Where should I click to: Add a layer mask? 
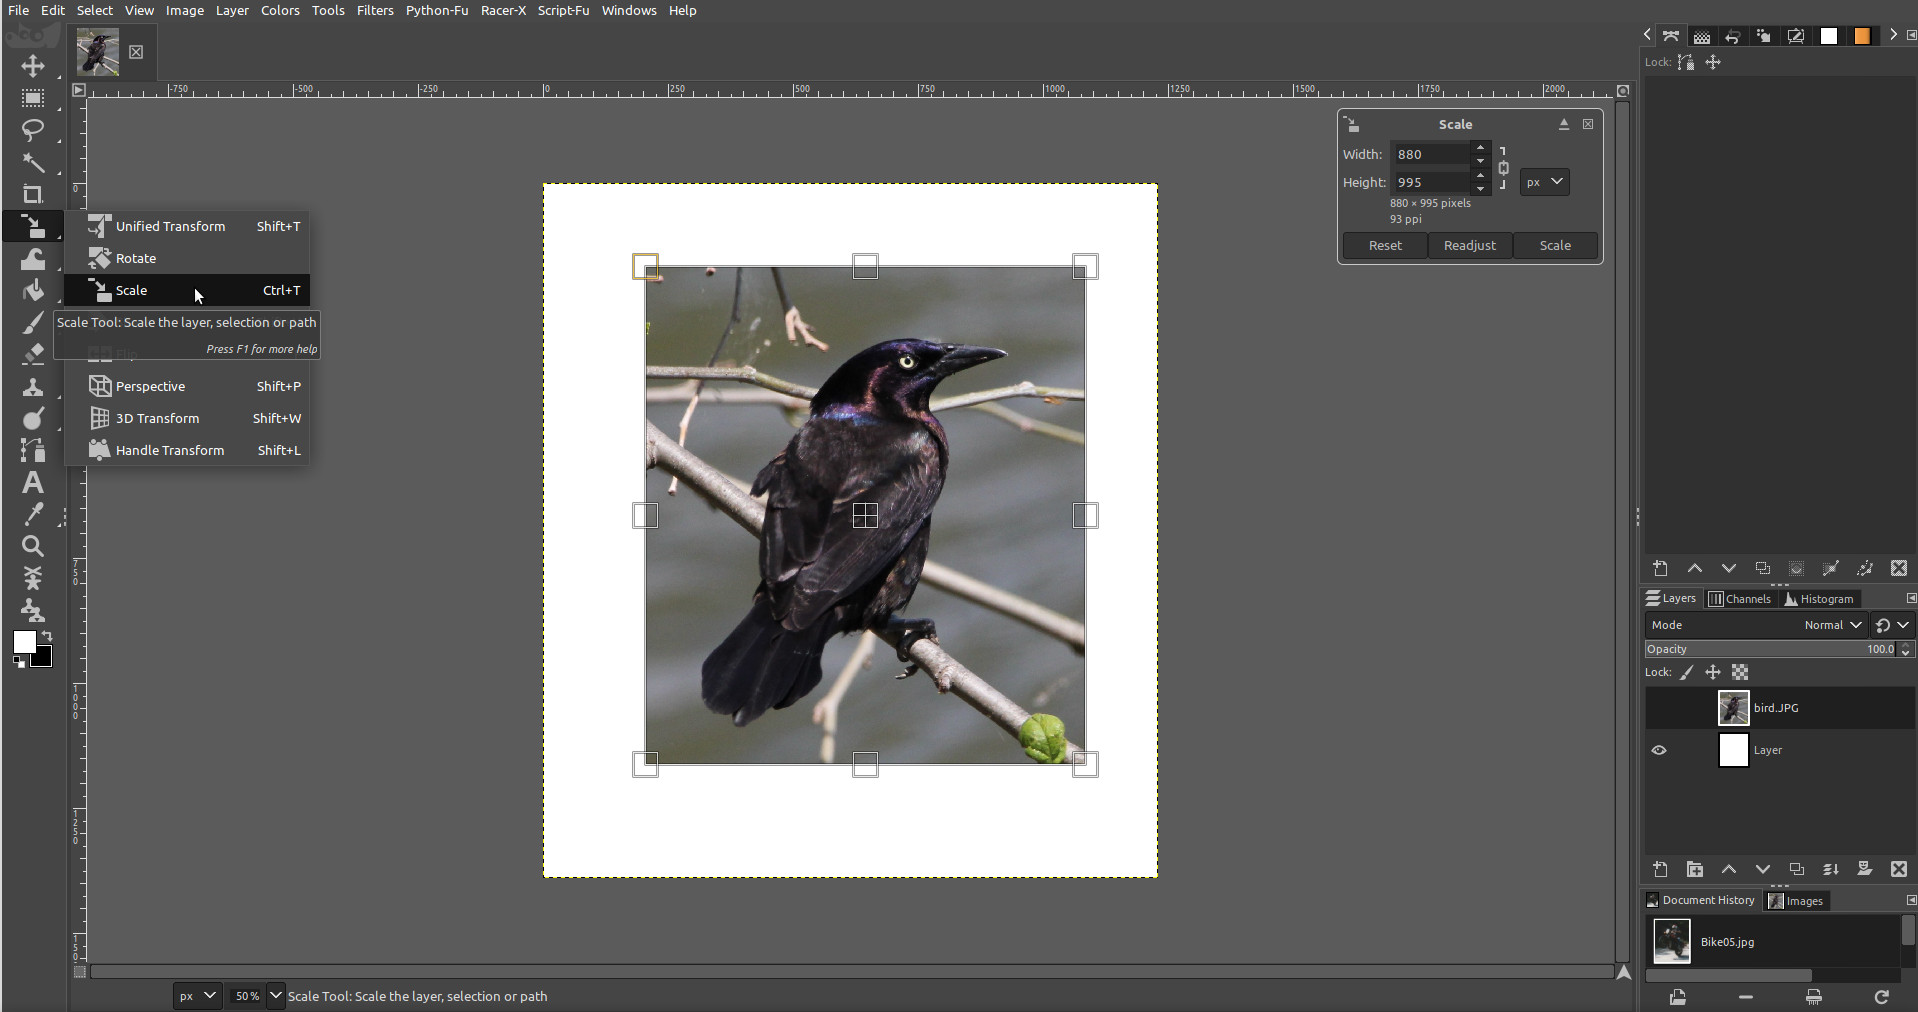click(x=1864, y=869)
